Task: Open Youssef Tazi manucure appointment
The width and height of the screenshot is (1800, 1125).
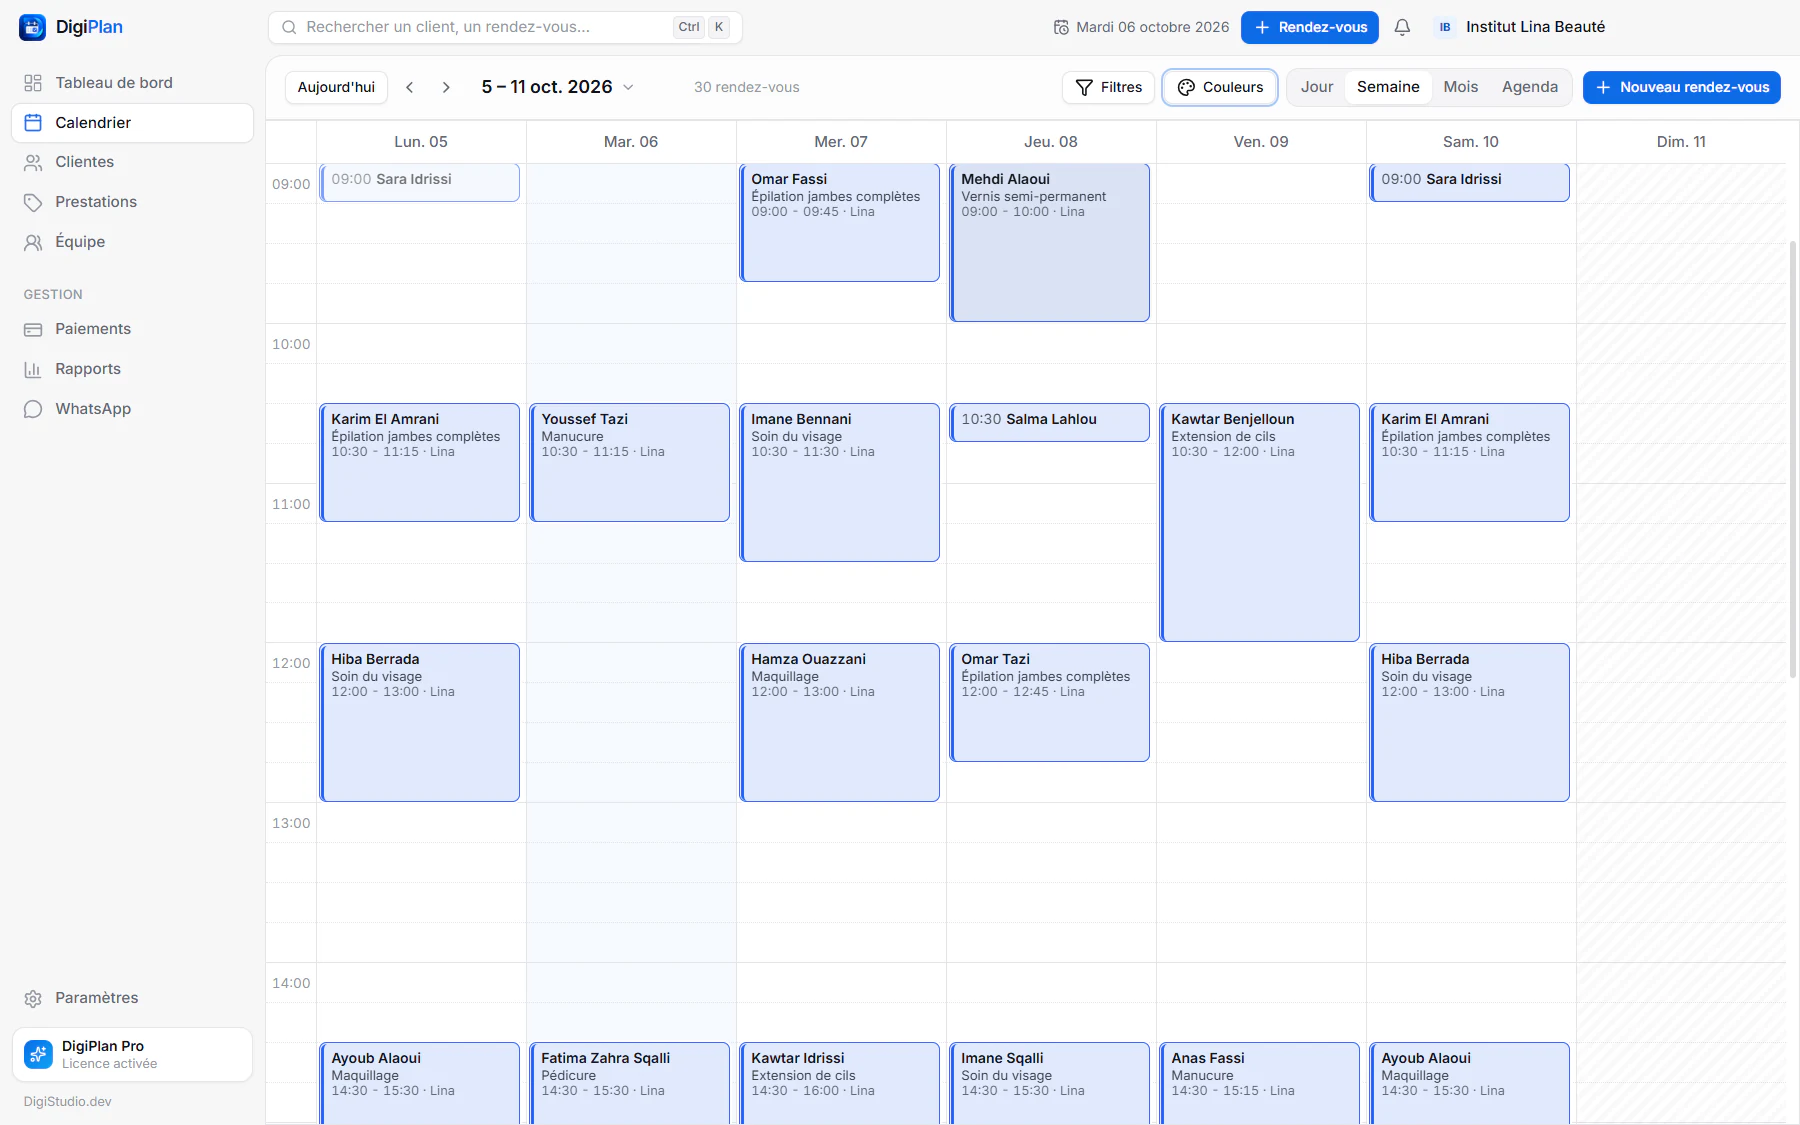Action: click(x=630, y=462)
